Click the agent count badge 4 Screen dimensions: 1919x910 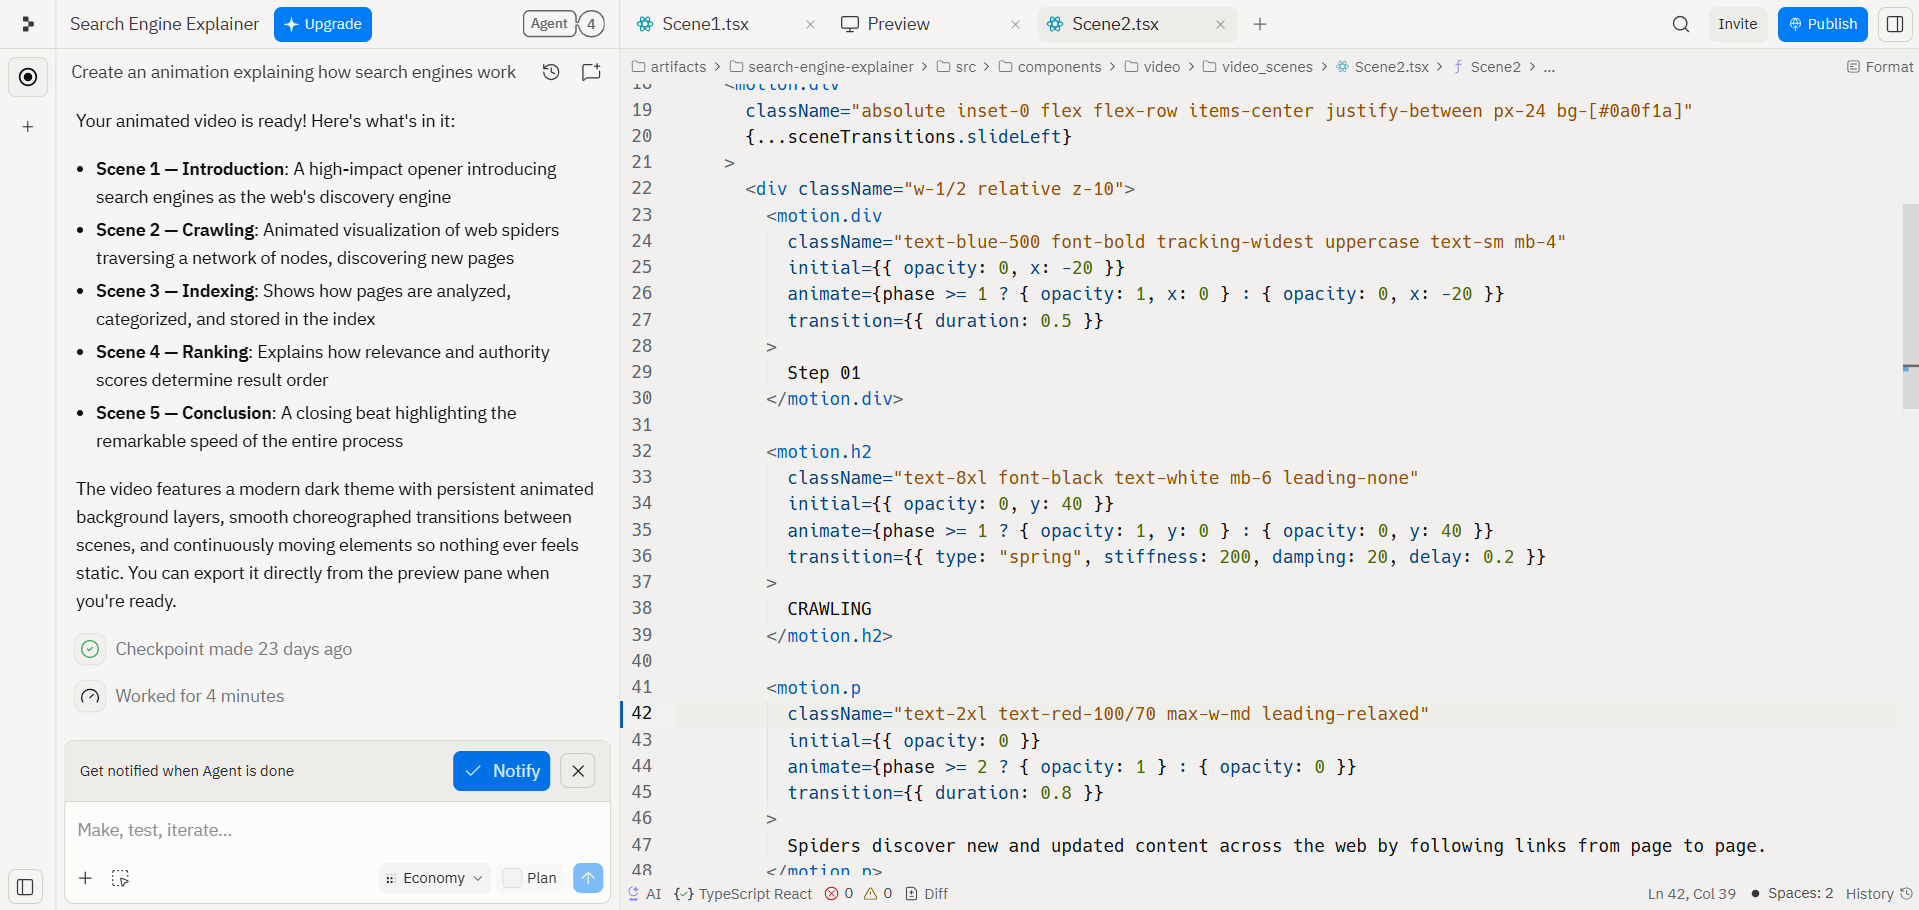pos(591,24)
